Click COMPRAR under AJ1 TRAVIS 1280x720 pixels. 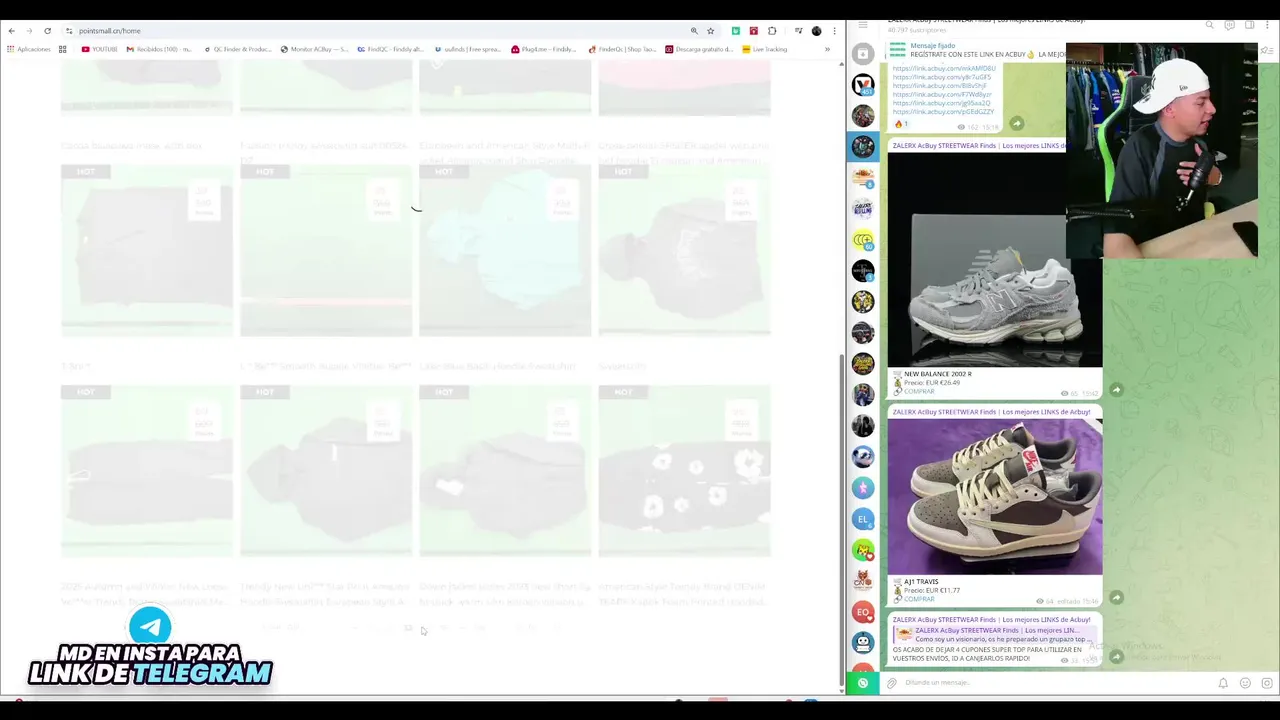point(919,599)
